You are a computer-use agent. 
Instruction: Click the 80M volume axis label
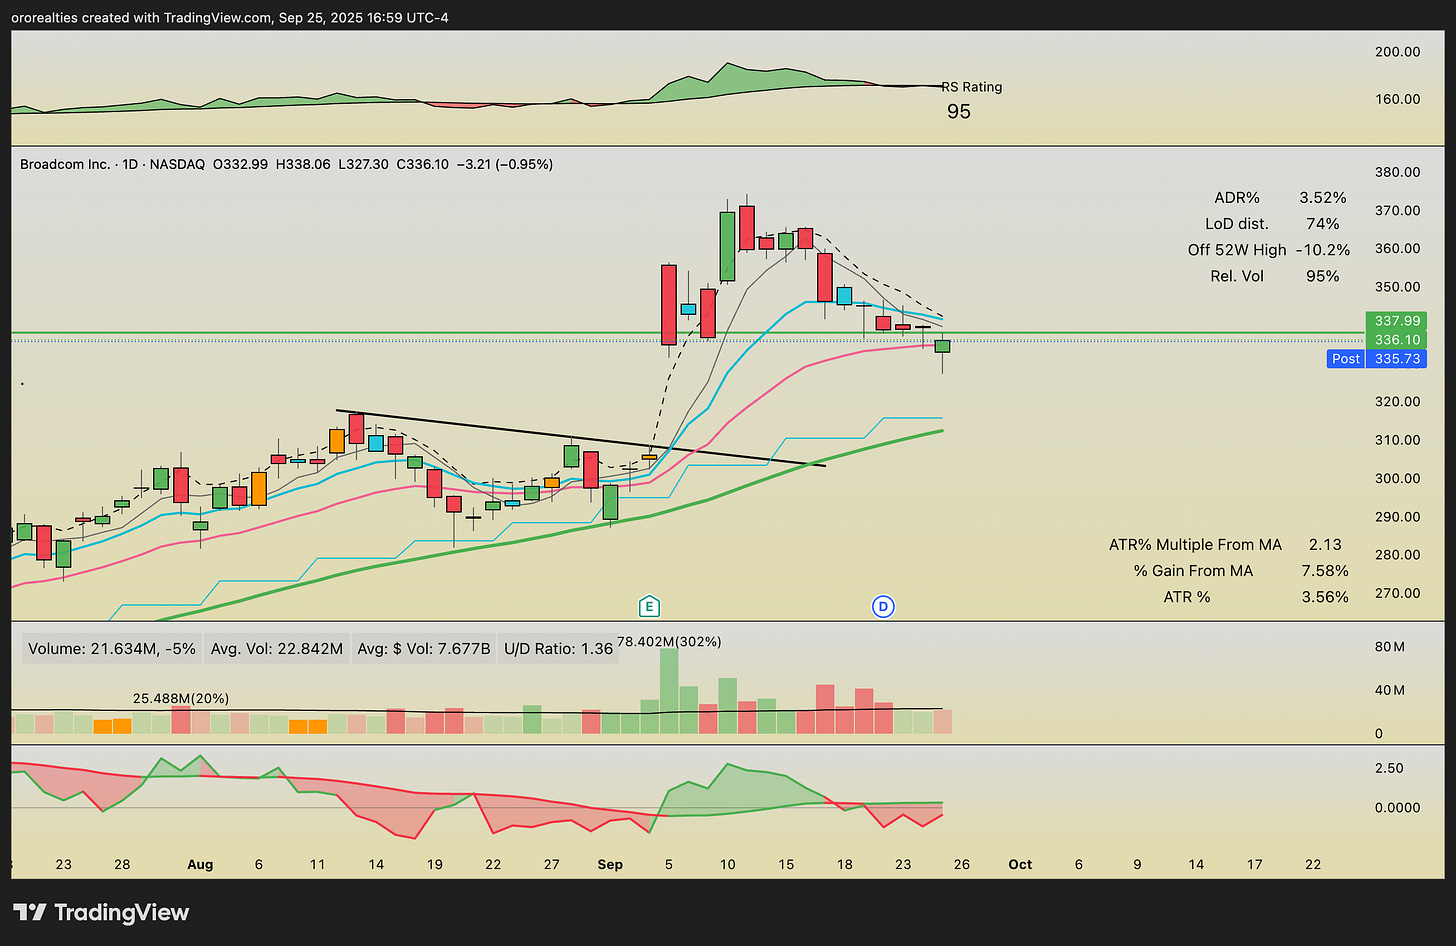pos(1390,647)
